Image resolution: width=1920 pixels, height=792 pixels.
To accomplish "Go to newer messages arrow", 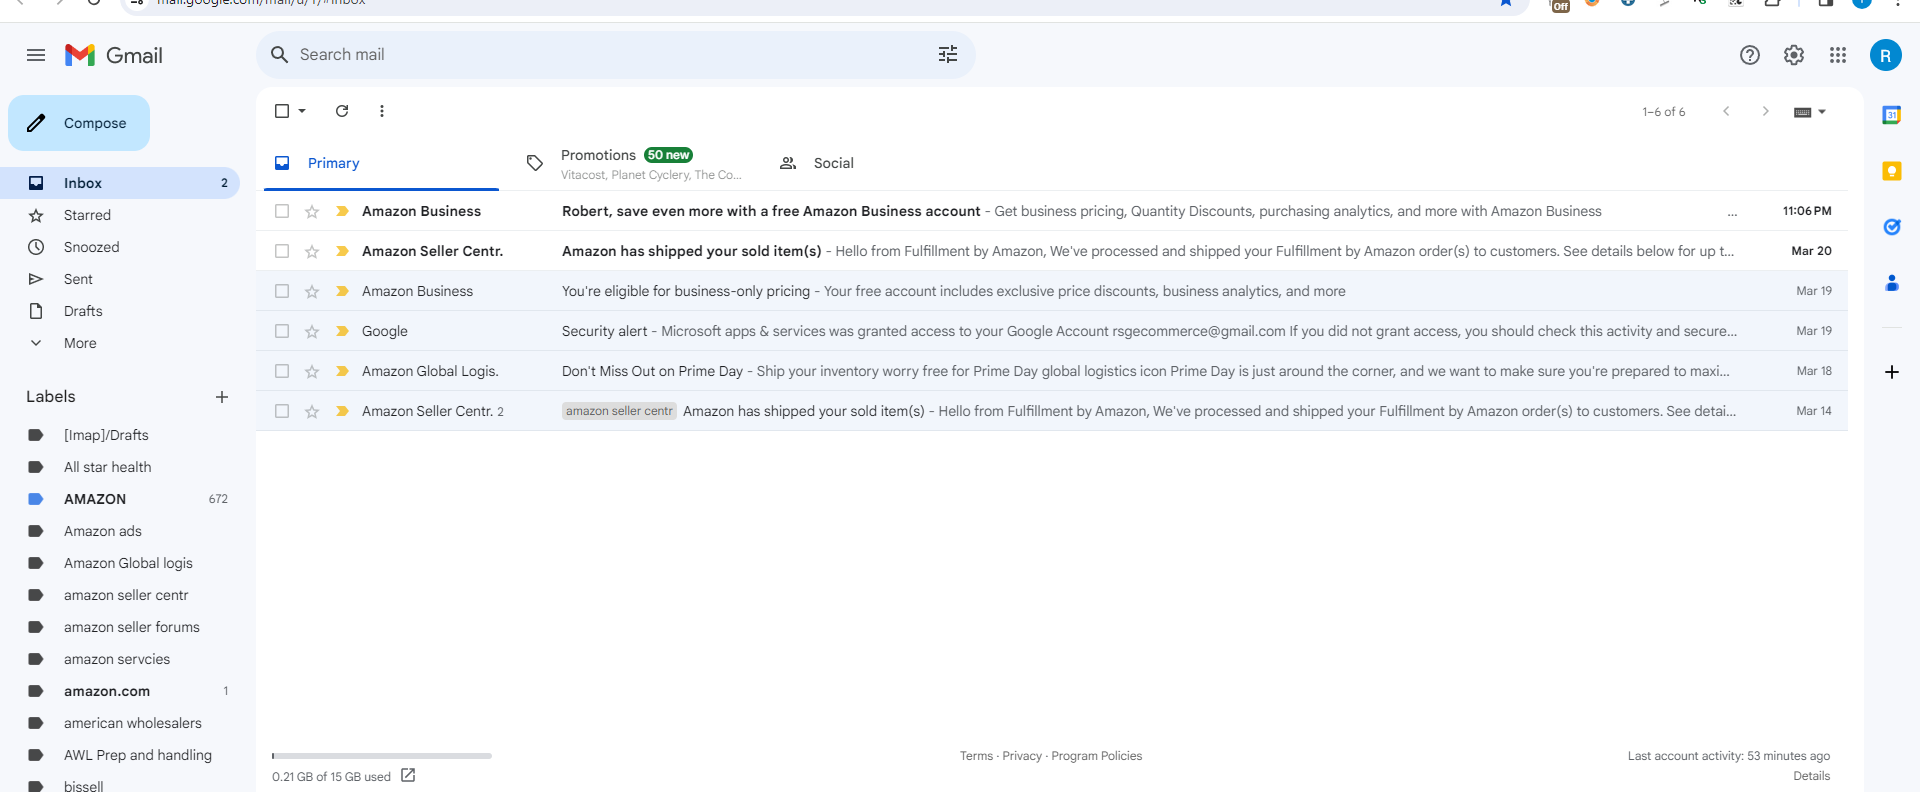I will pyautogui.click(x=1726, y=111).
